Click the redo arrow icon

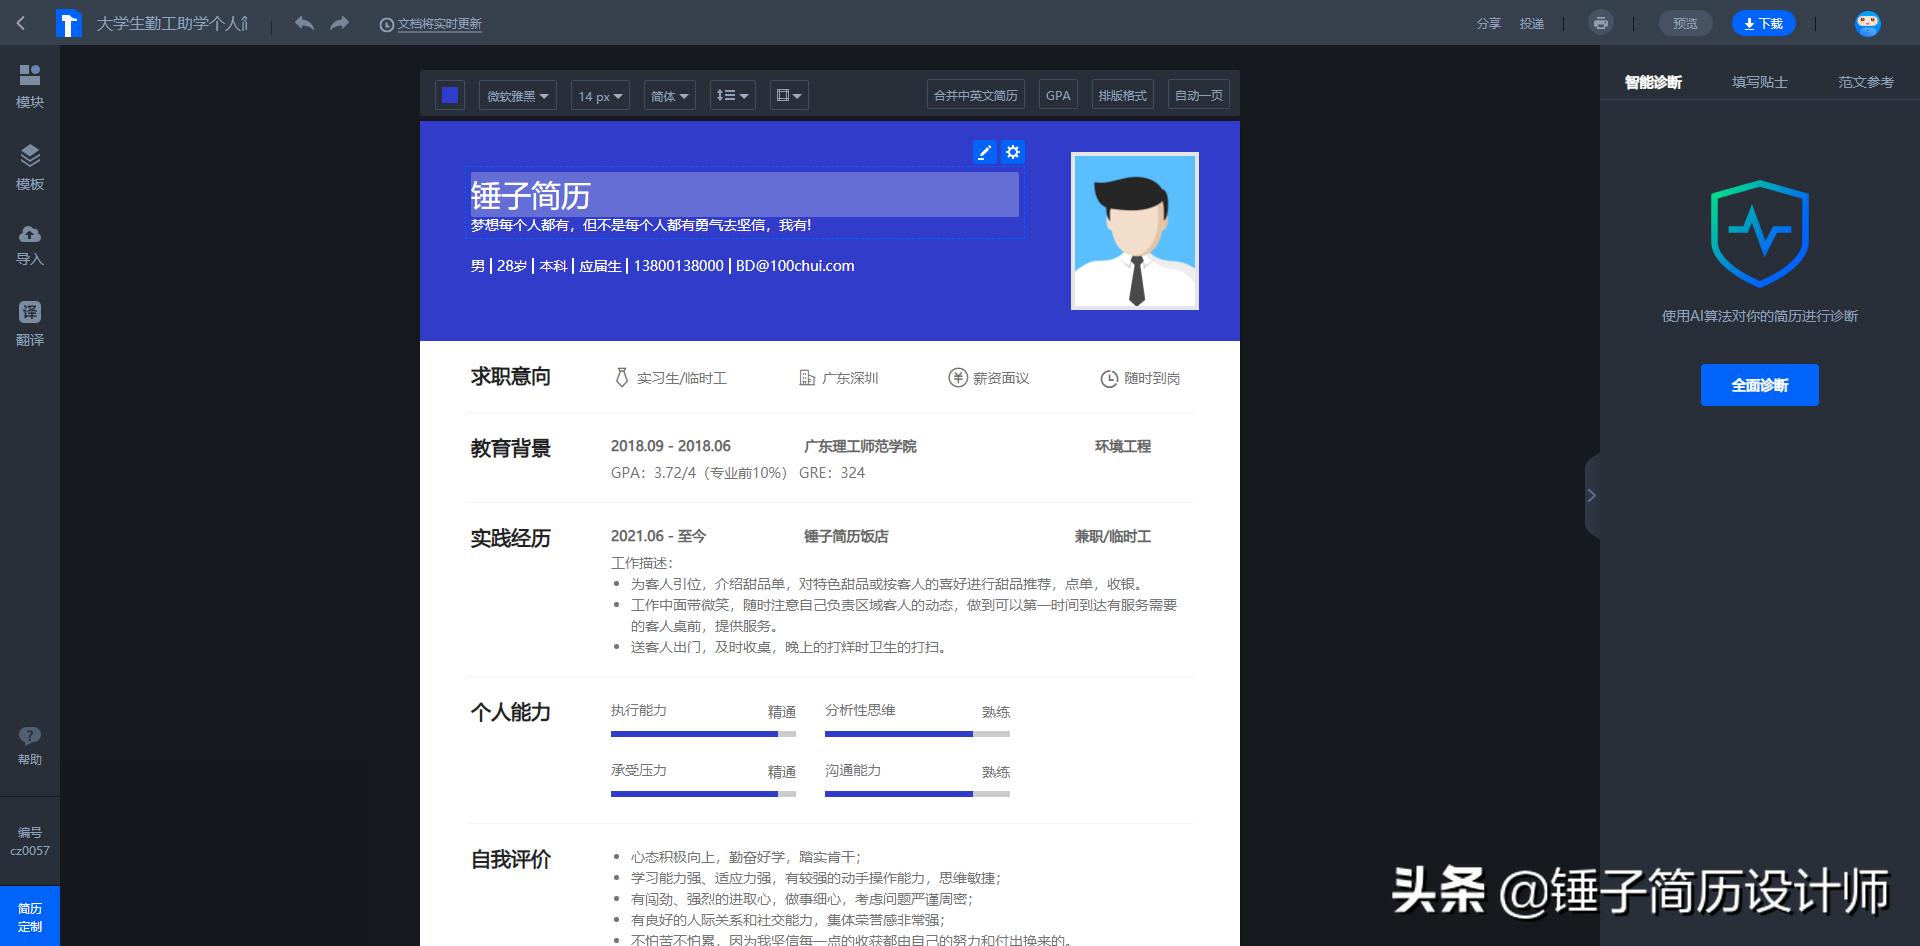click(x=339, y=23)
